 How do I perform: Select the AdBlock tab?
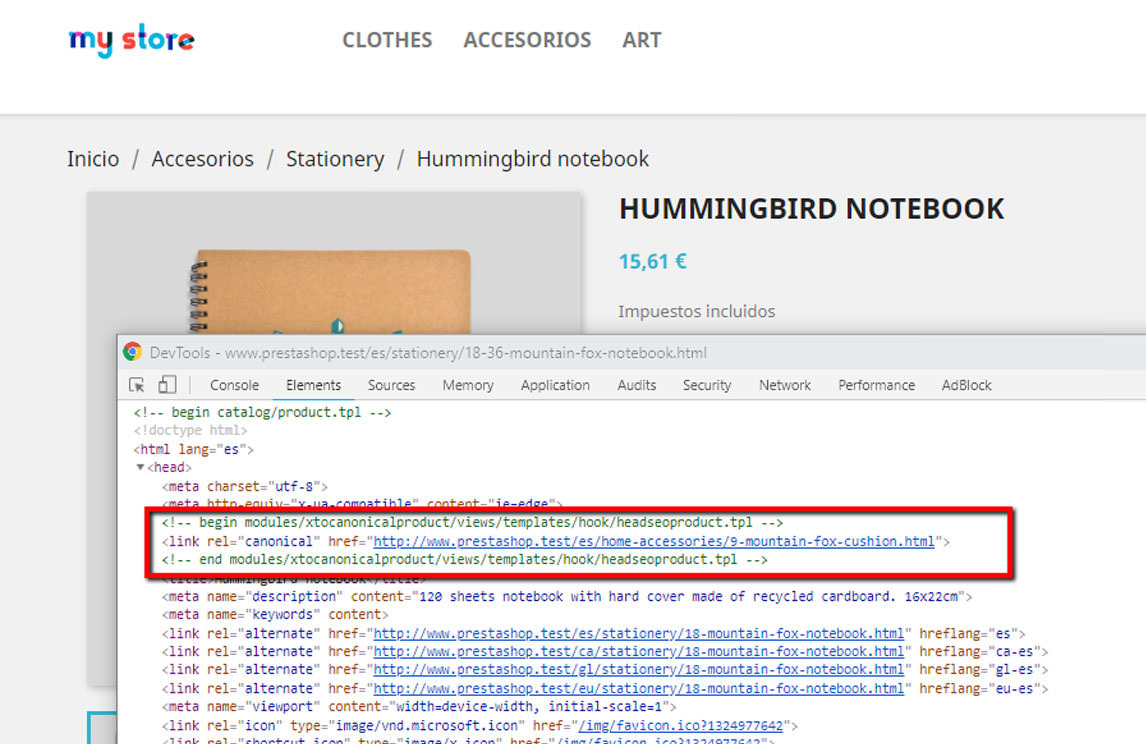click(967, 385)
